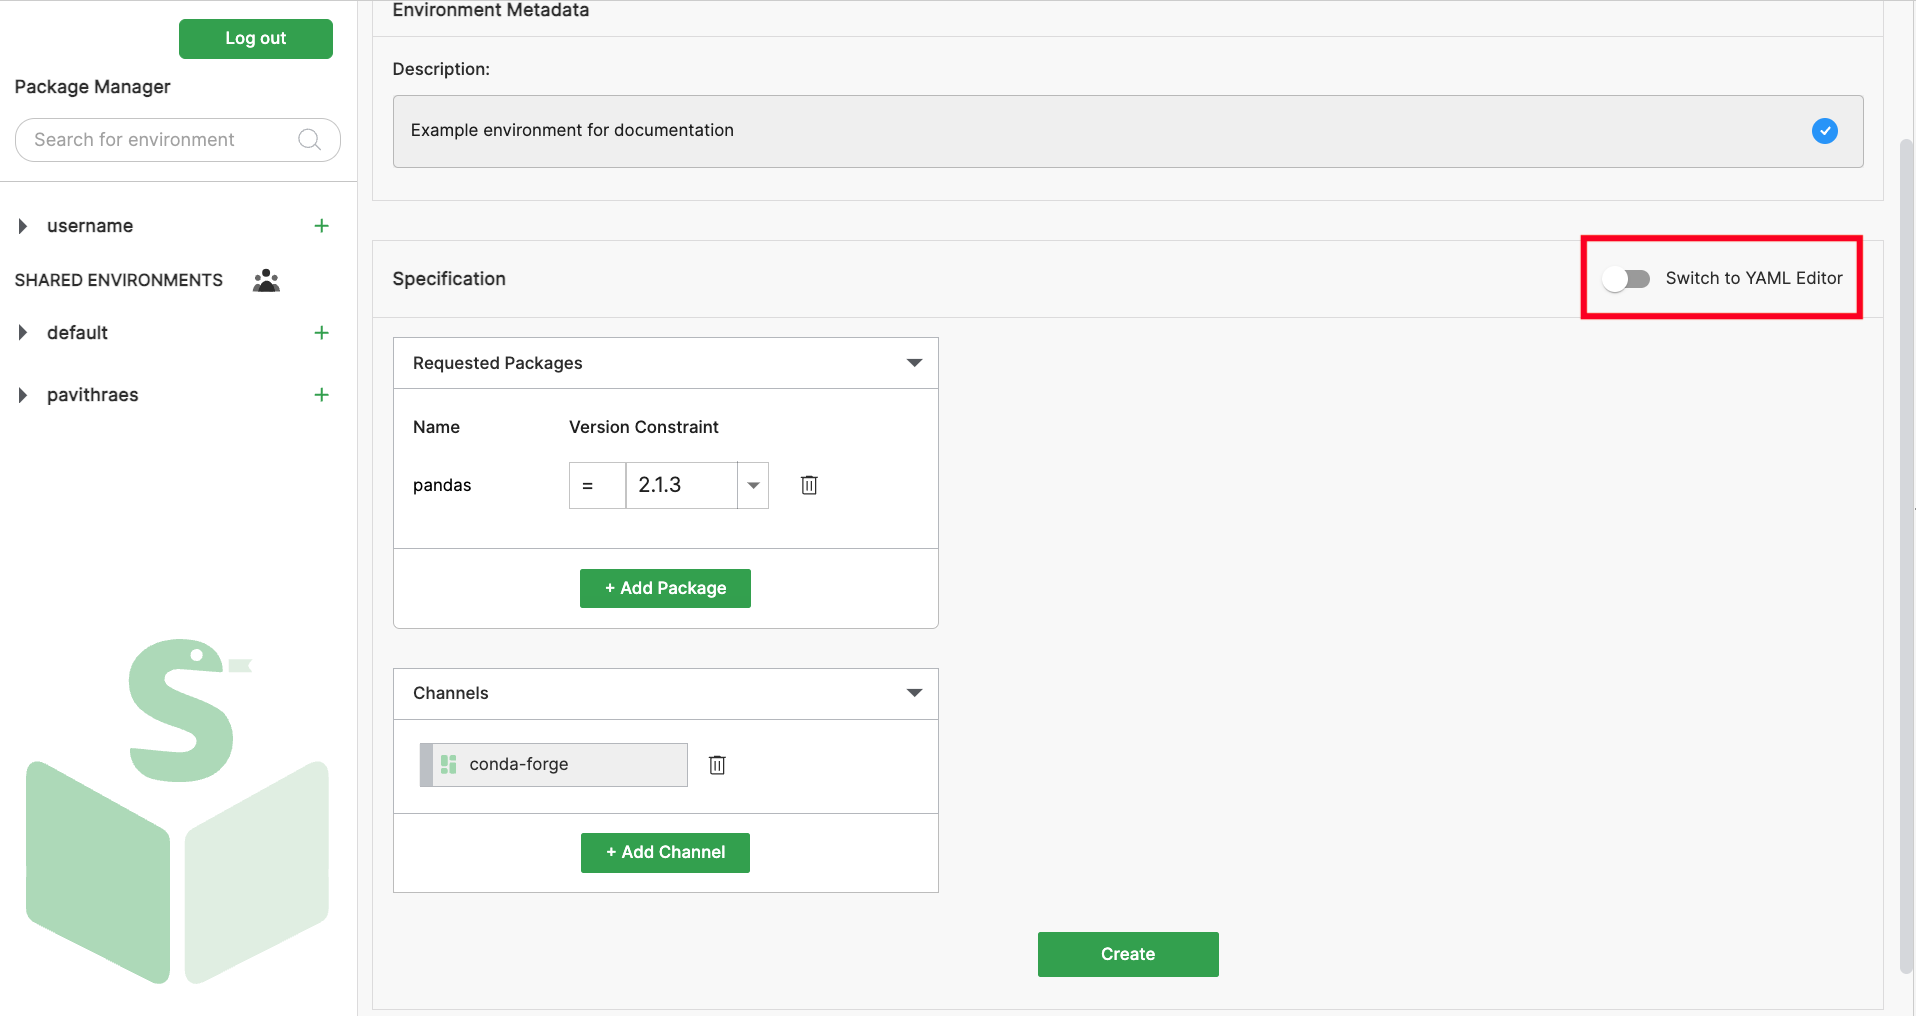Viewport: 1916px width, 1016px height.
Task: Expand the username namespace tree
Action: pos(23,226)
